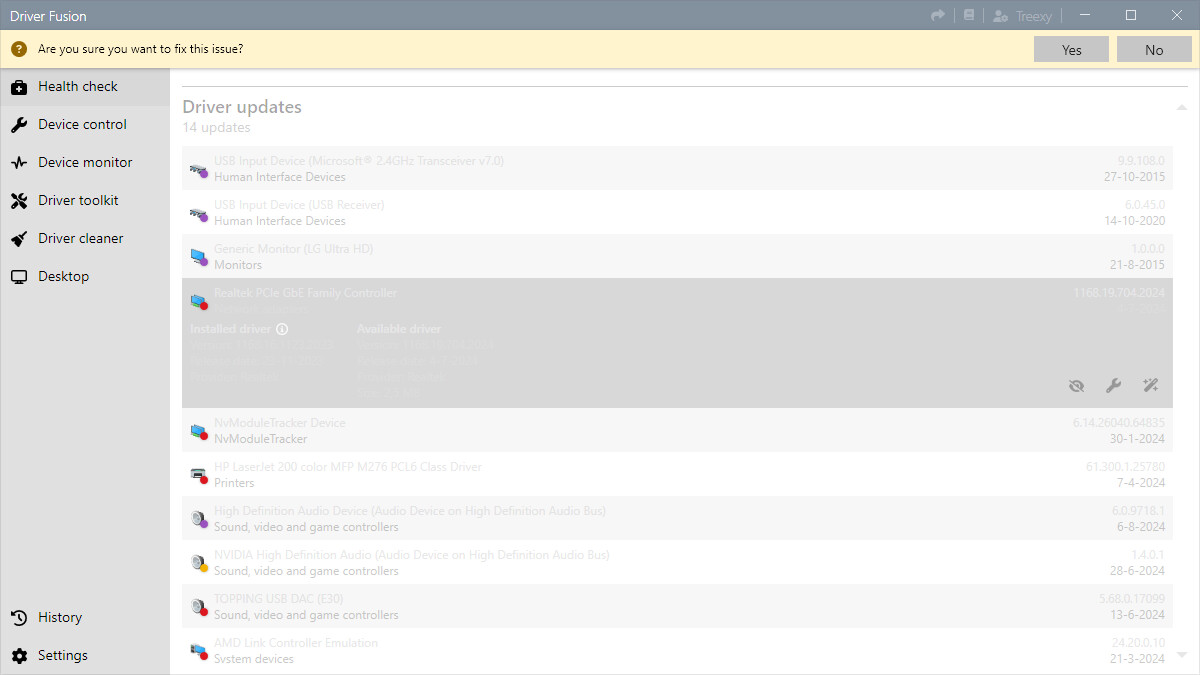This screenshot has width=1200, height=675.
Task: Select High Definition Audio Device row
Action: [x=677, y=518]
